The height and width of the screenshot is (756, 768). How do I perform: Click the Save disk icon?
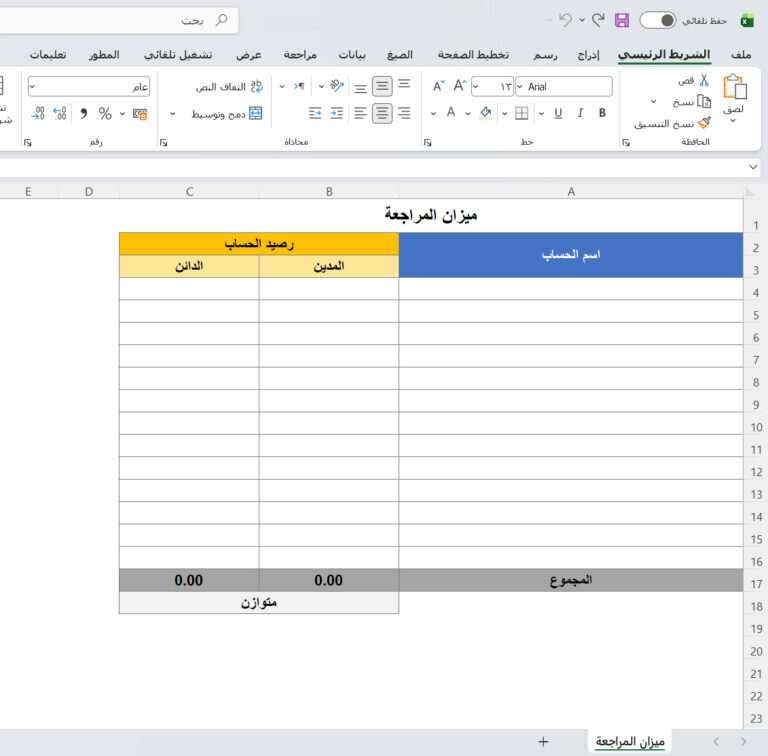622,20
